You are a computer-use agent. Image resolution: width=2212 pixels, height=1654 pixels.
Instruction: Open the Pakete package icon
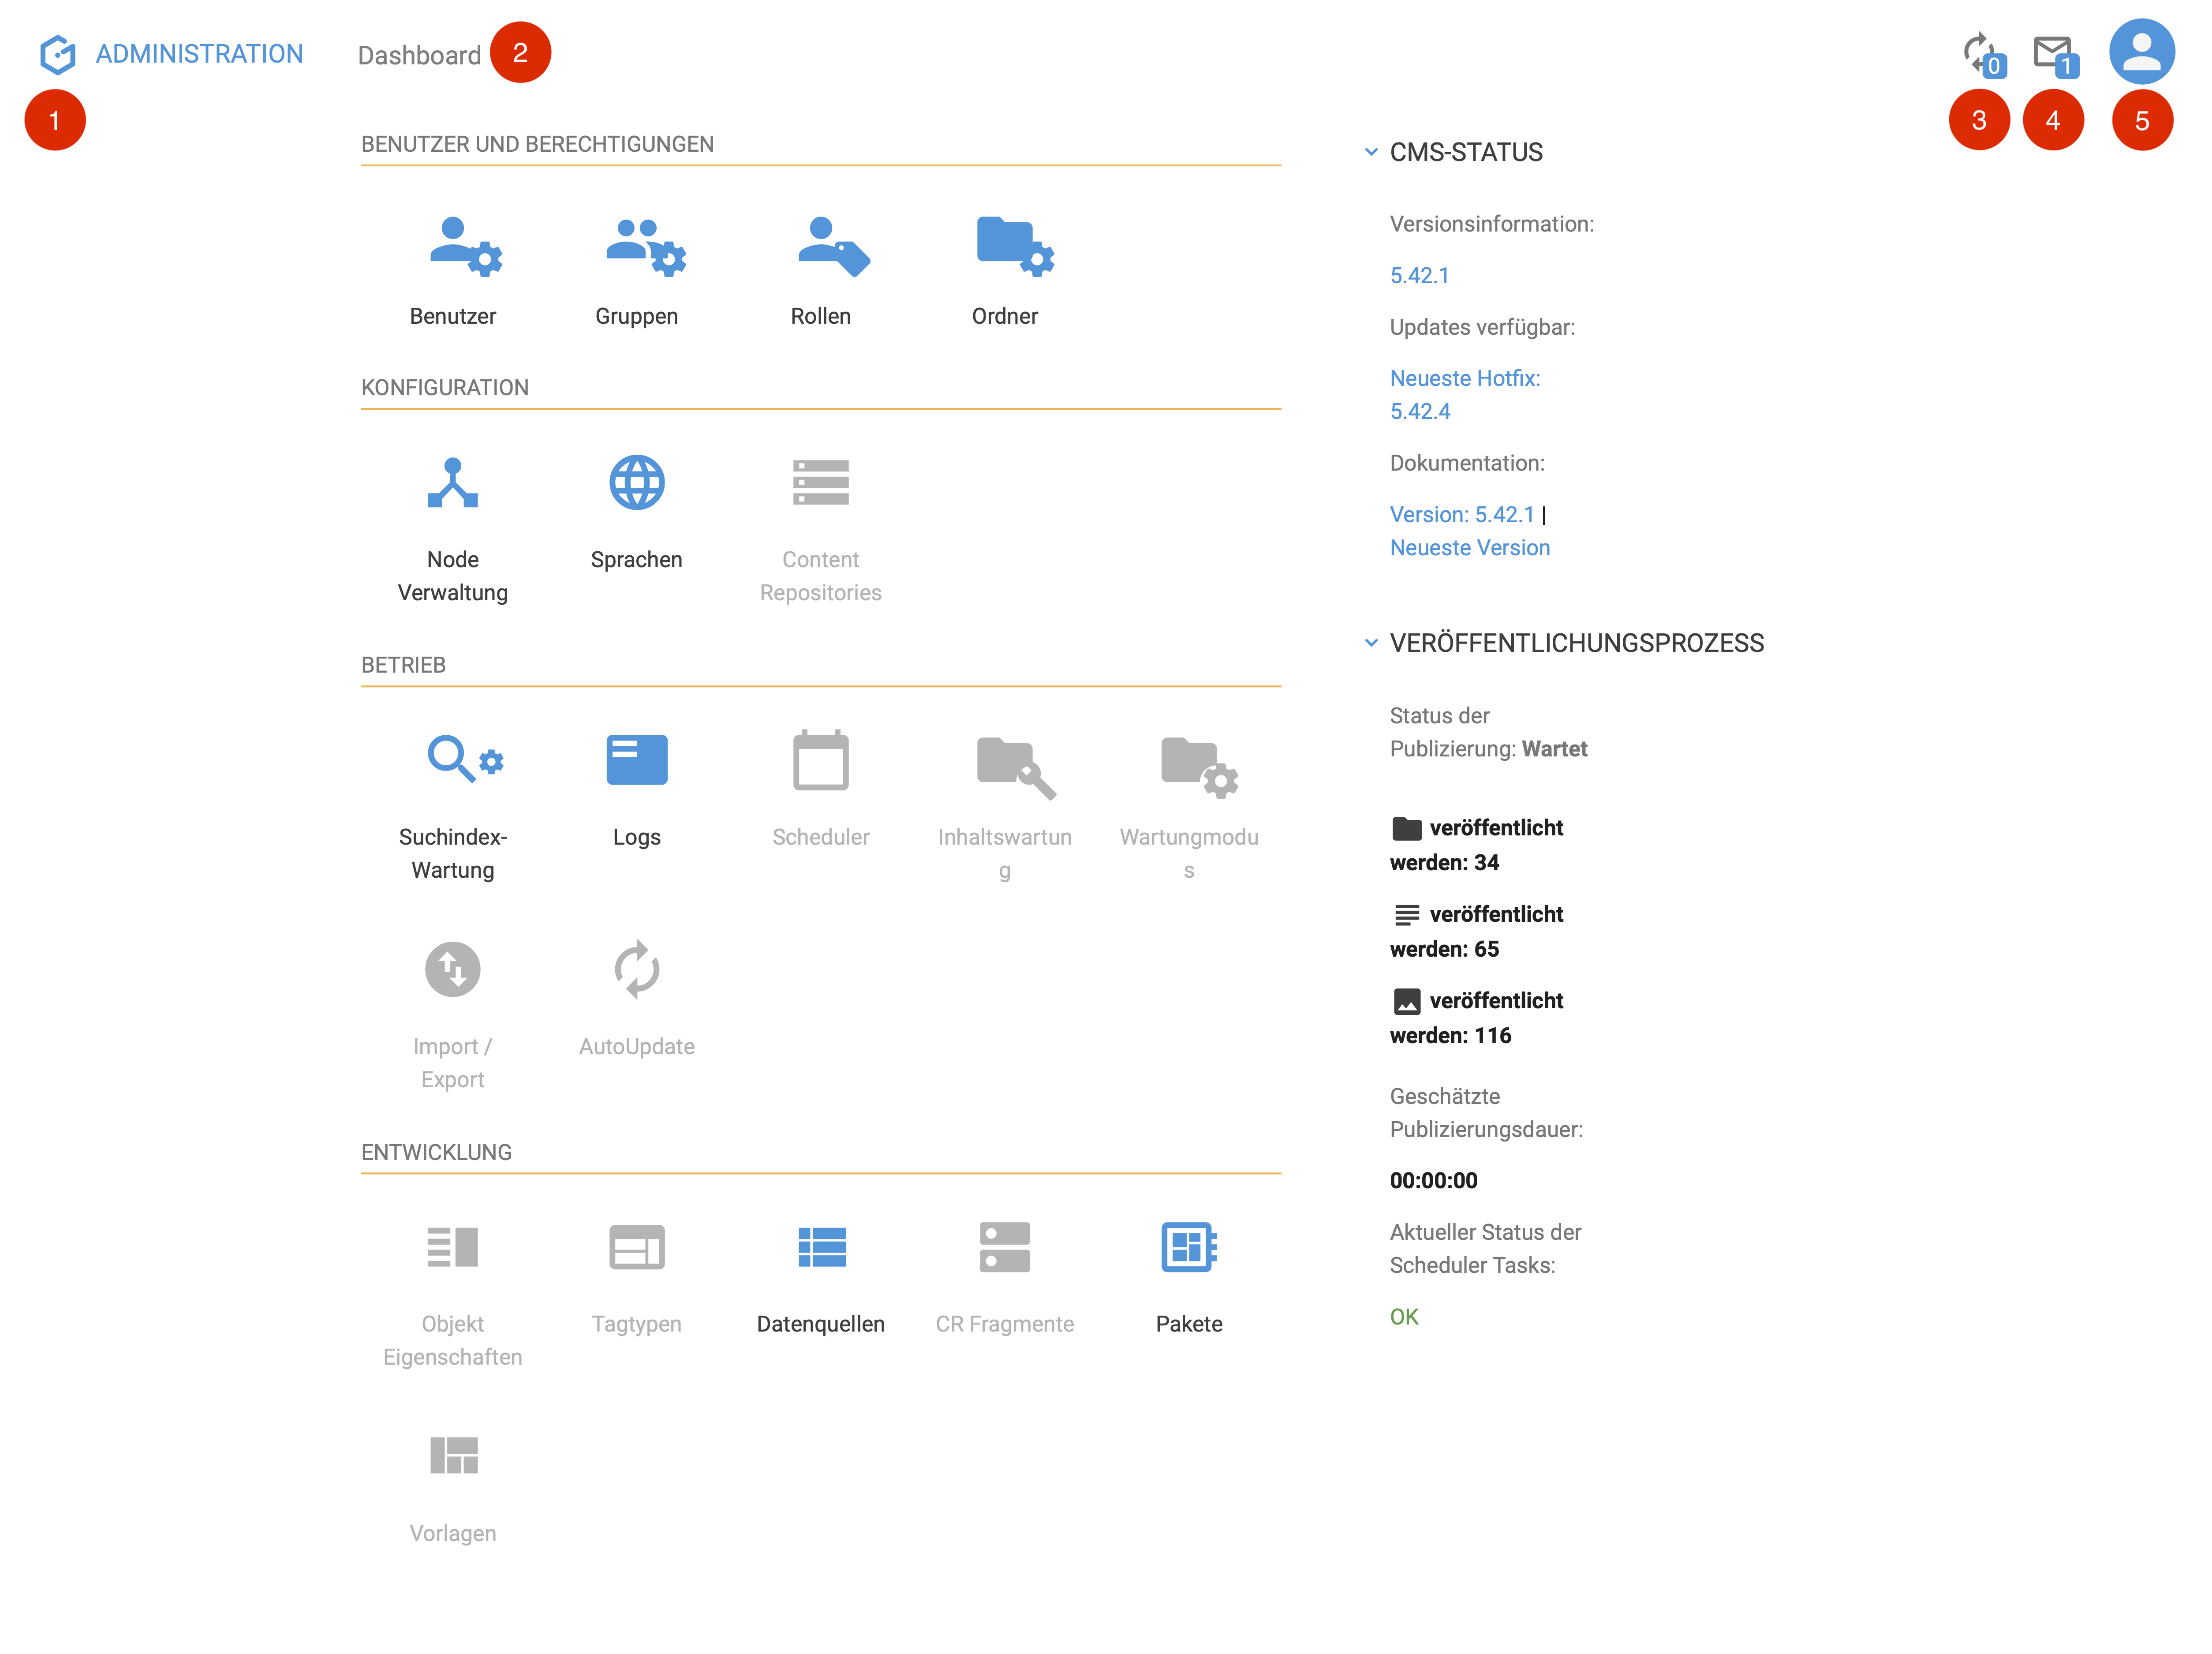(x=1189, y=1247)
